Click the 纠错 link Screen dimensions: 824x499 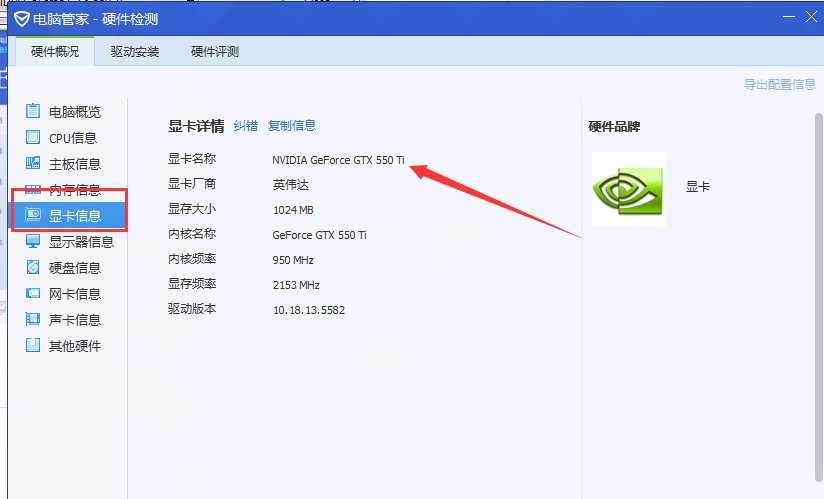(245, 126)
